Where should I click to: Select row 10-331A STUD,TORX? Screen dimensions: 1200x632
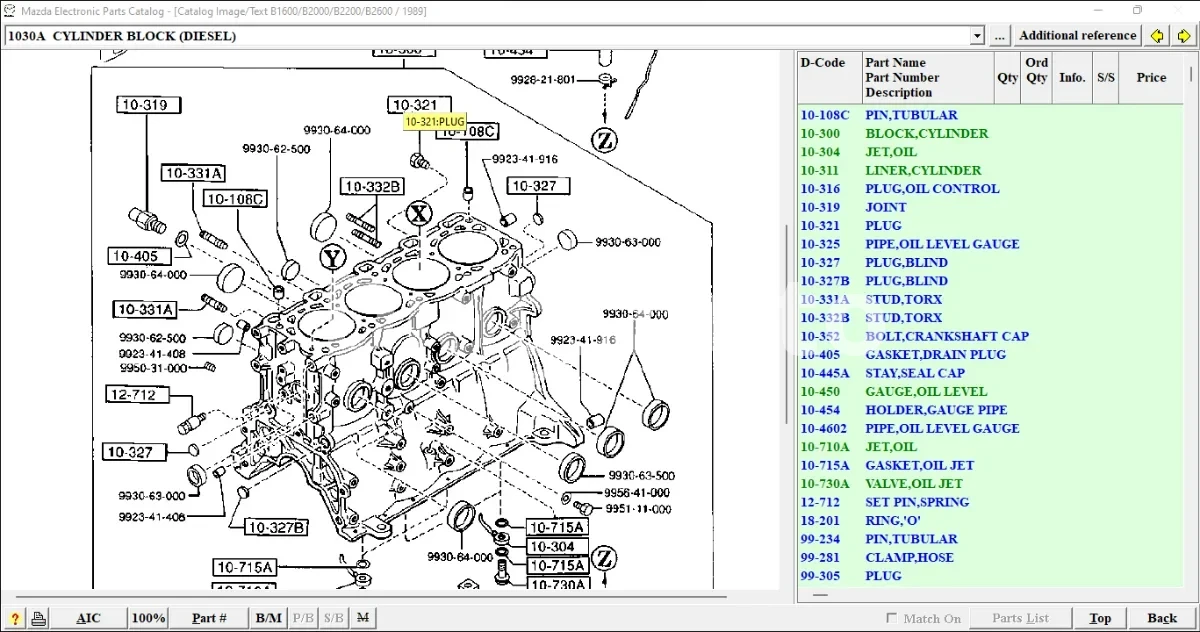[x=990, y=299]
